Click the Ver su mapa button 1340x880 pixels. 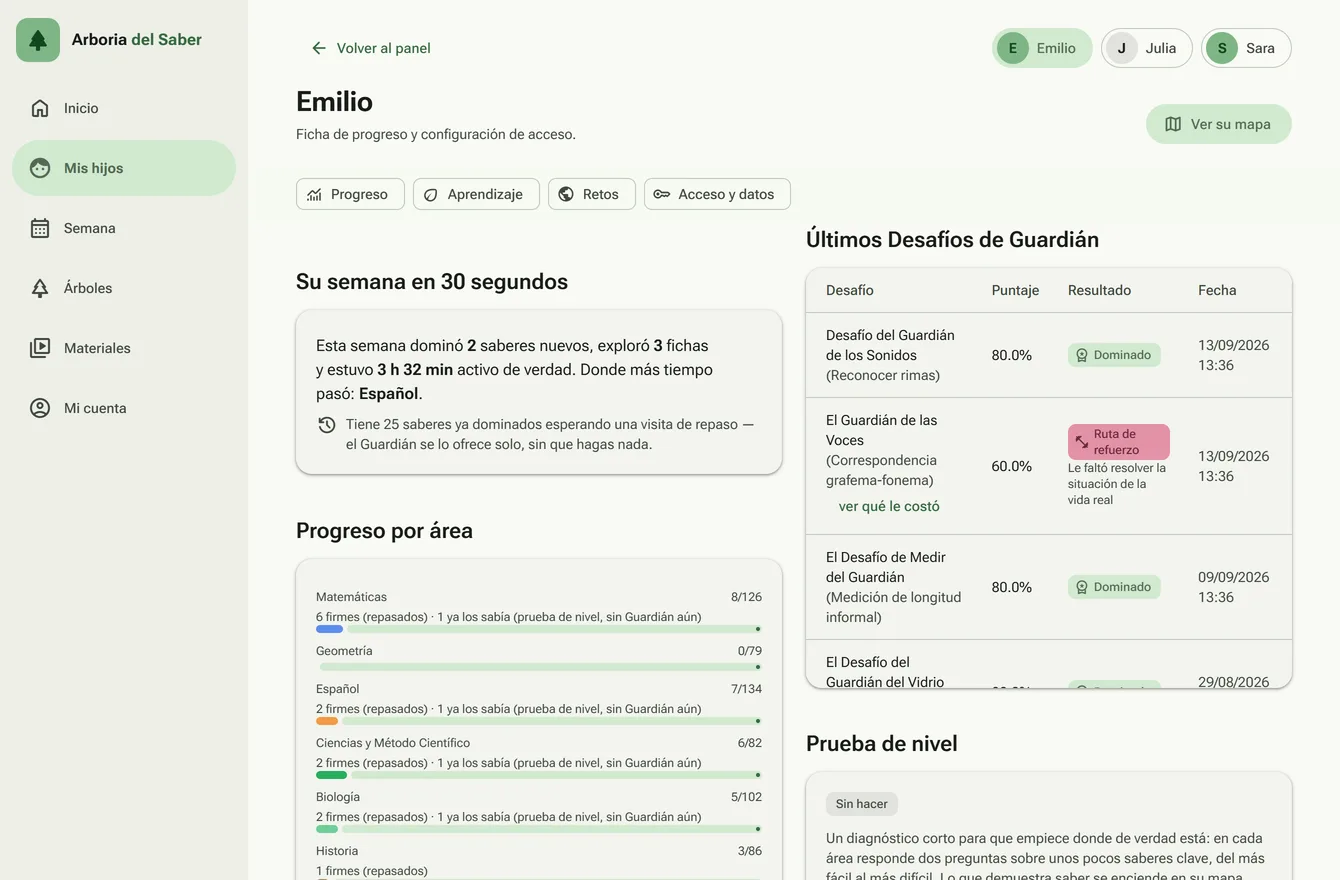[1219, 124]
